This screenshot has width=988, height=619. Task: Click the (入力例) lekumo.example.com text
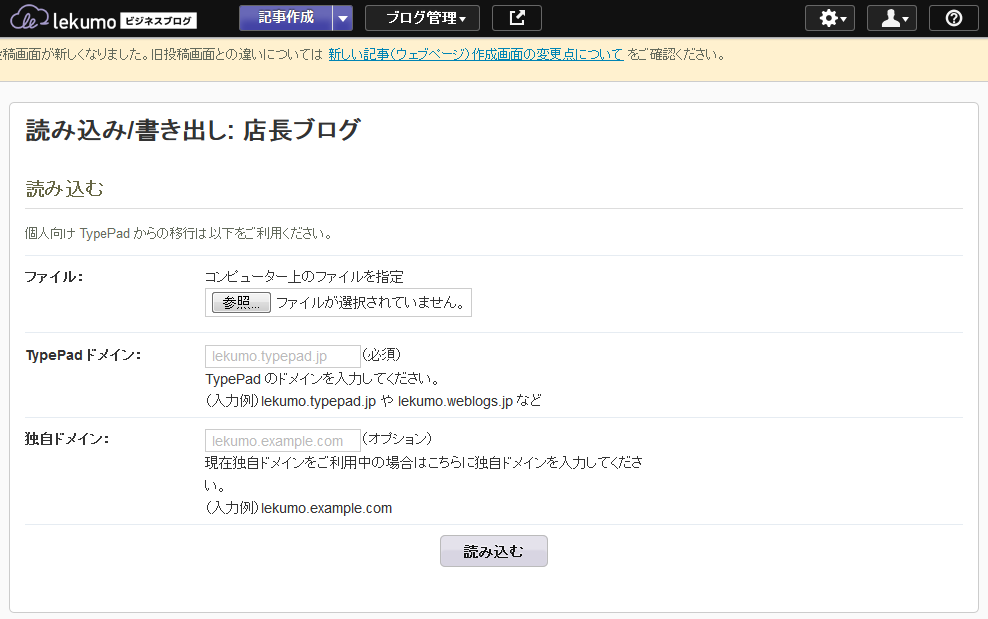[x=299, y=508]
